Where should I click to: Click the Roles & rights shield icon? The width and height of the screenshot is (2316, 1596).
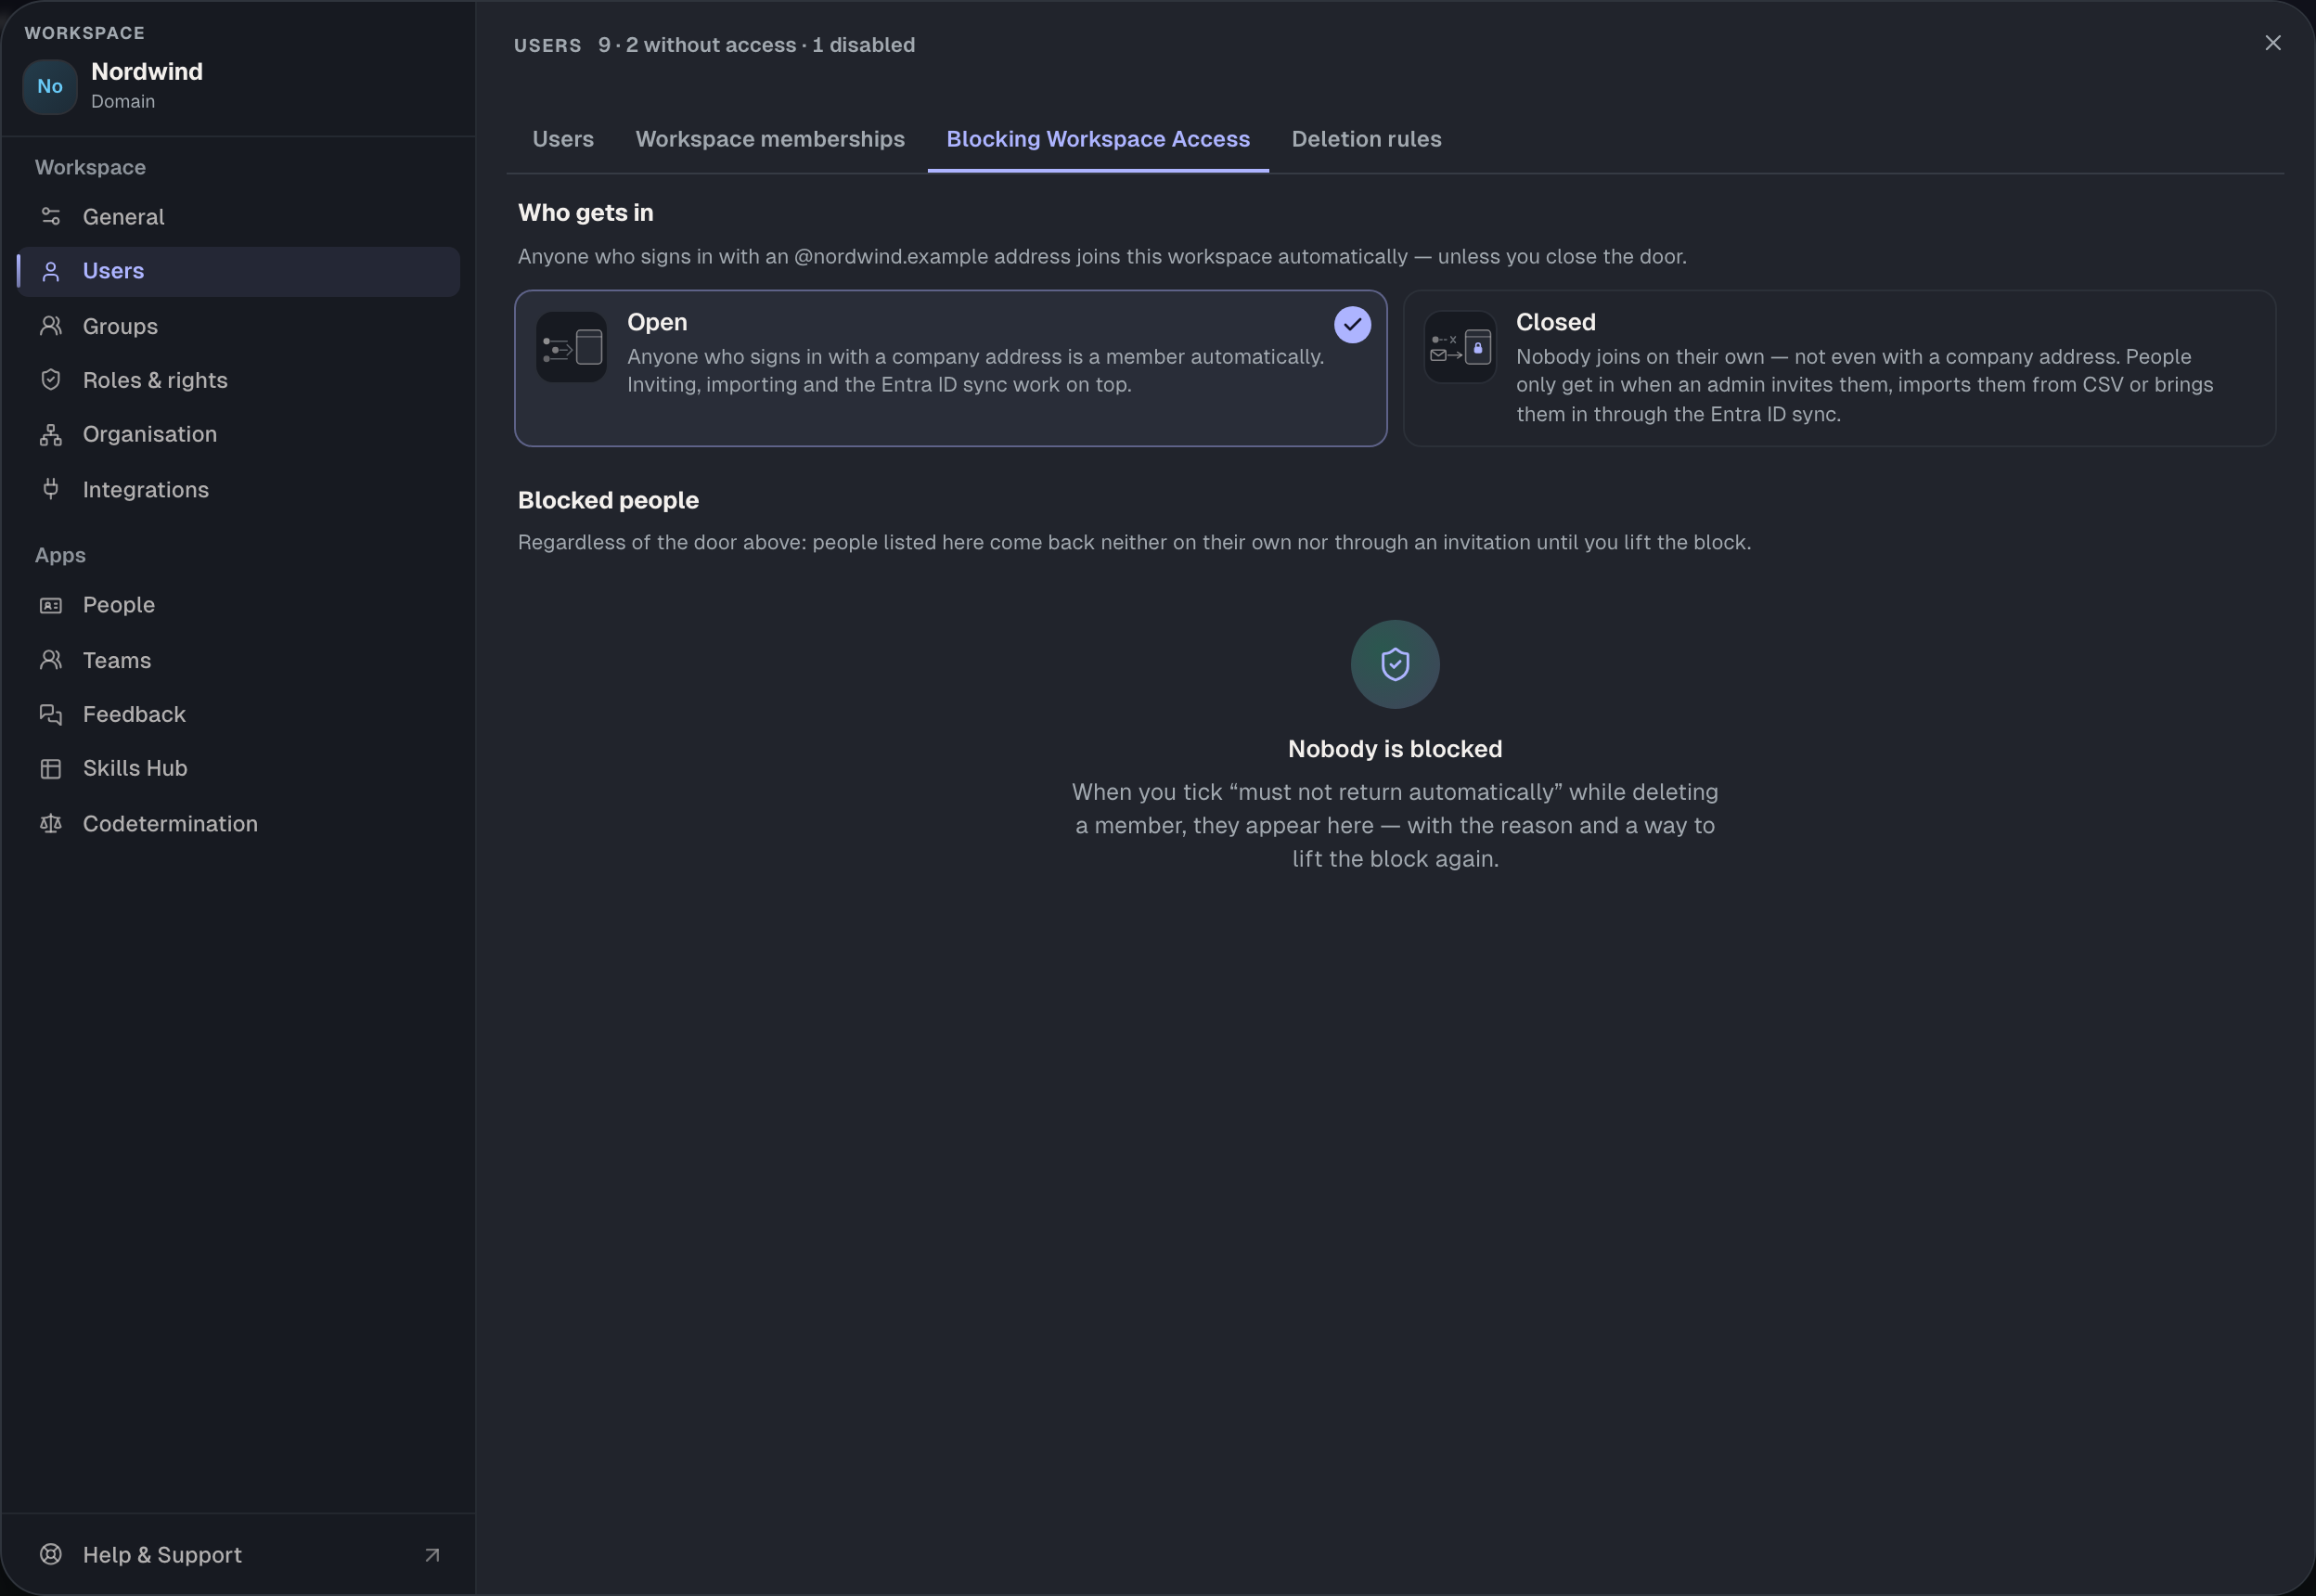tap(51, 380)
